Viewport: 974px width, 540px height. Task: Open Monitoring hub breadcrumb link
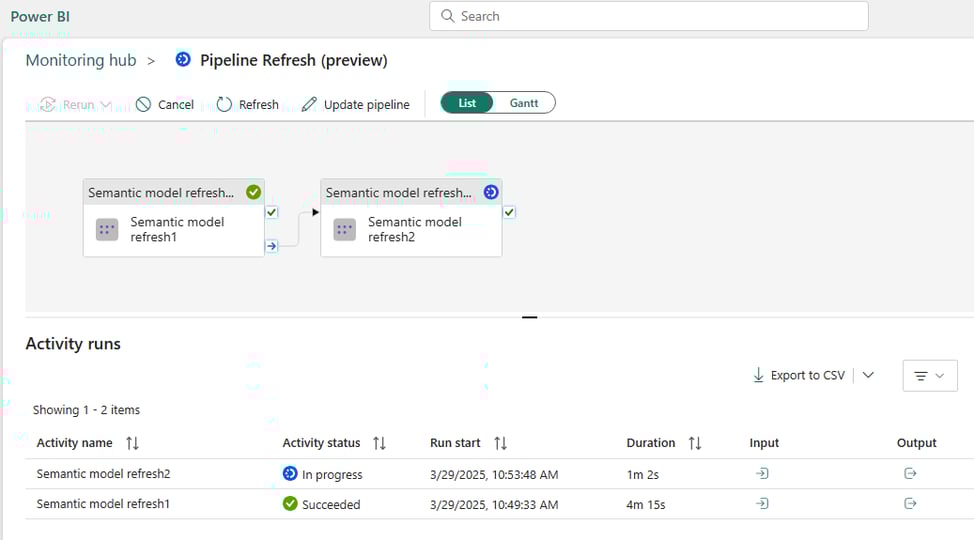[x=81, y=60]
